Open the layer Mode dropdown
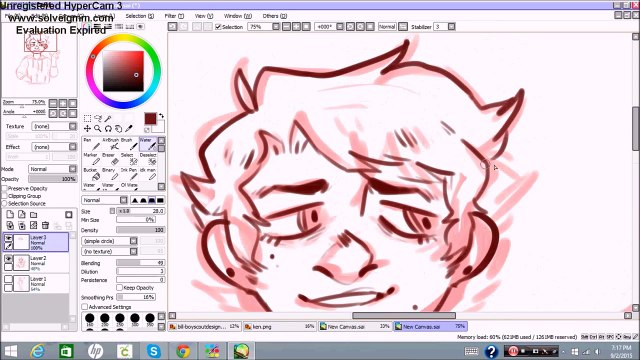This screenshot has height=360, width=640. (x=53, y=169)
